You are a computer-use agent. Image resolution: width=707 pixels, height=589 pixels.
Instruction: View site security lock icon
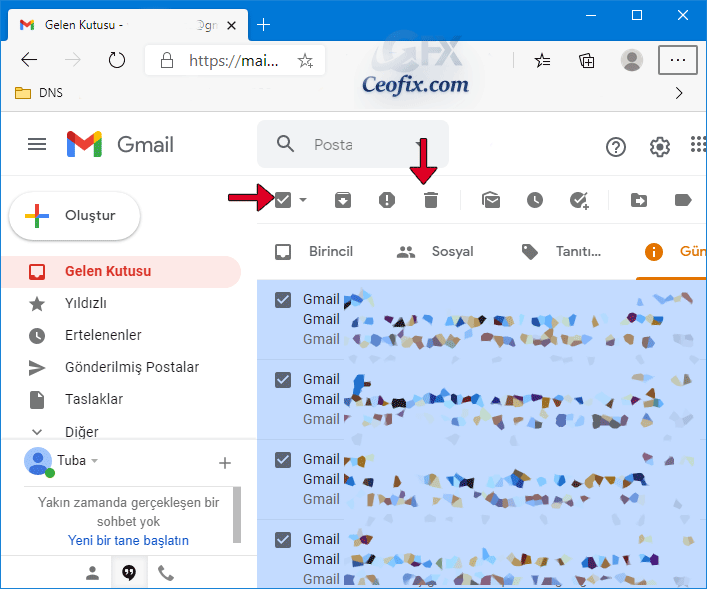[x=167, y=60]
